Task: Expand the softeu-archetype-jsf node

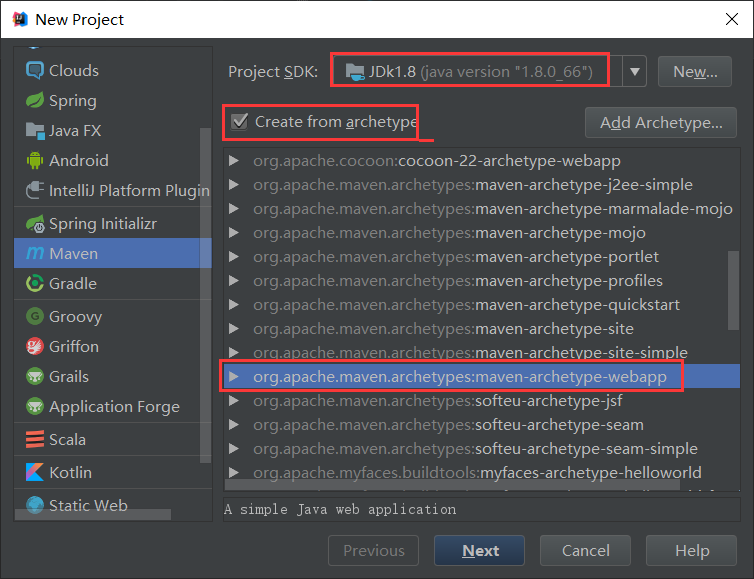Action: point(234,401)
